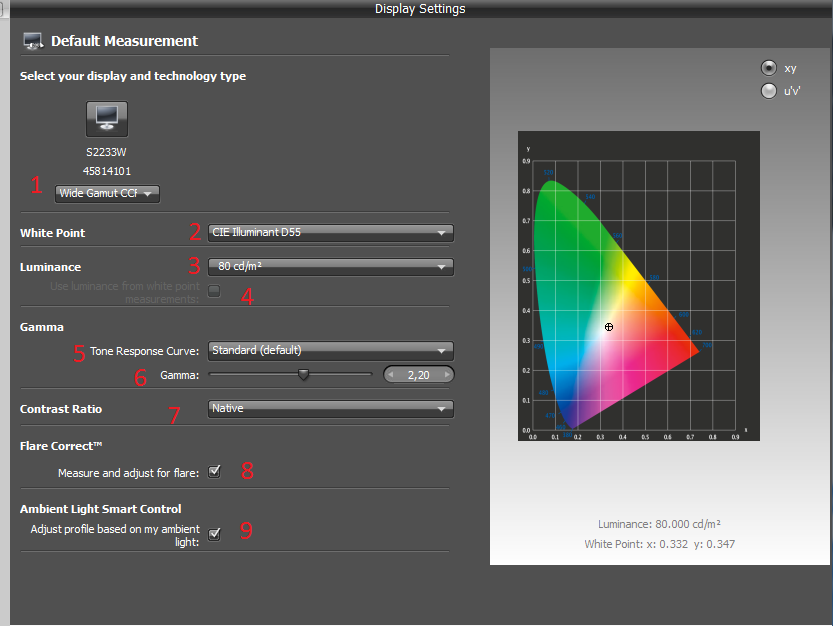Expand the Luminance 80 cd/m² dropdown
Screen dimensions: 833x626
[330, 267]
